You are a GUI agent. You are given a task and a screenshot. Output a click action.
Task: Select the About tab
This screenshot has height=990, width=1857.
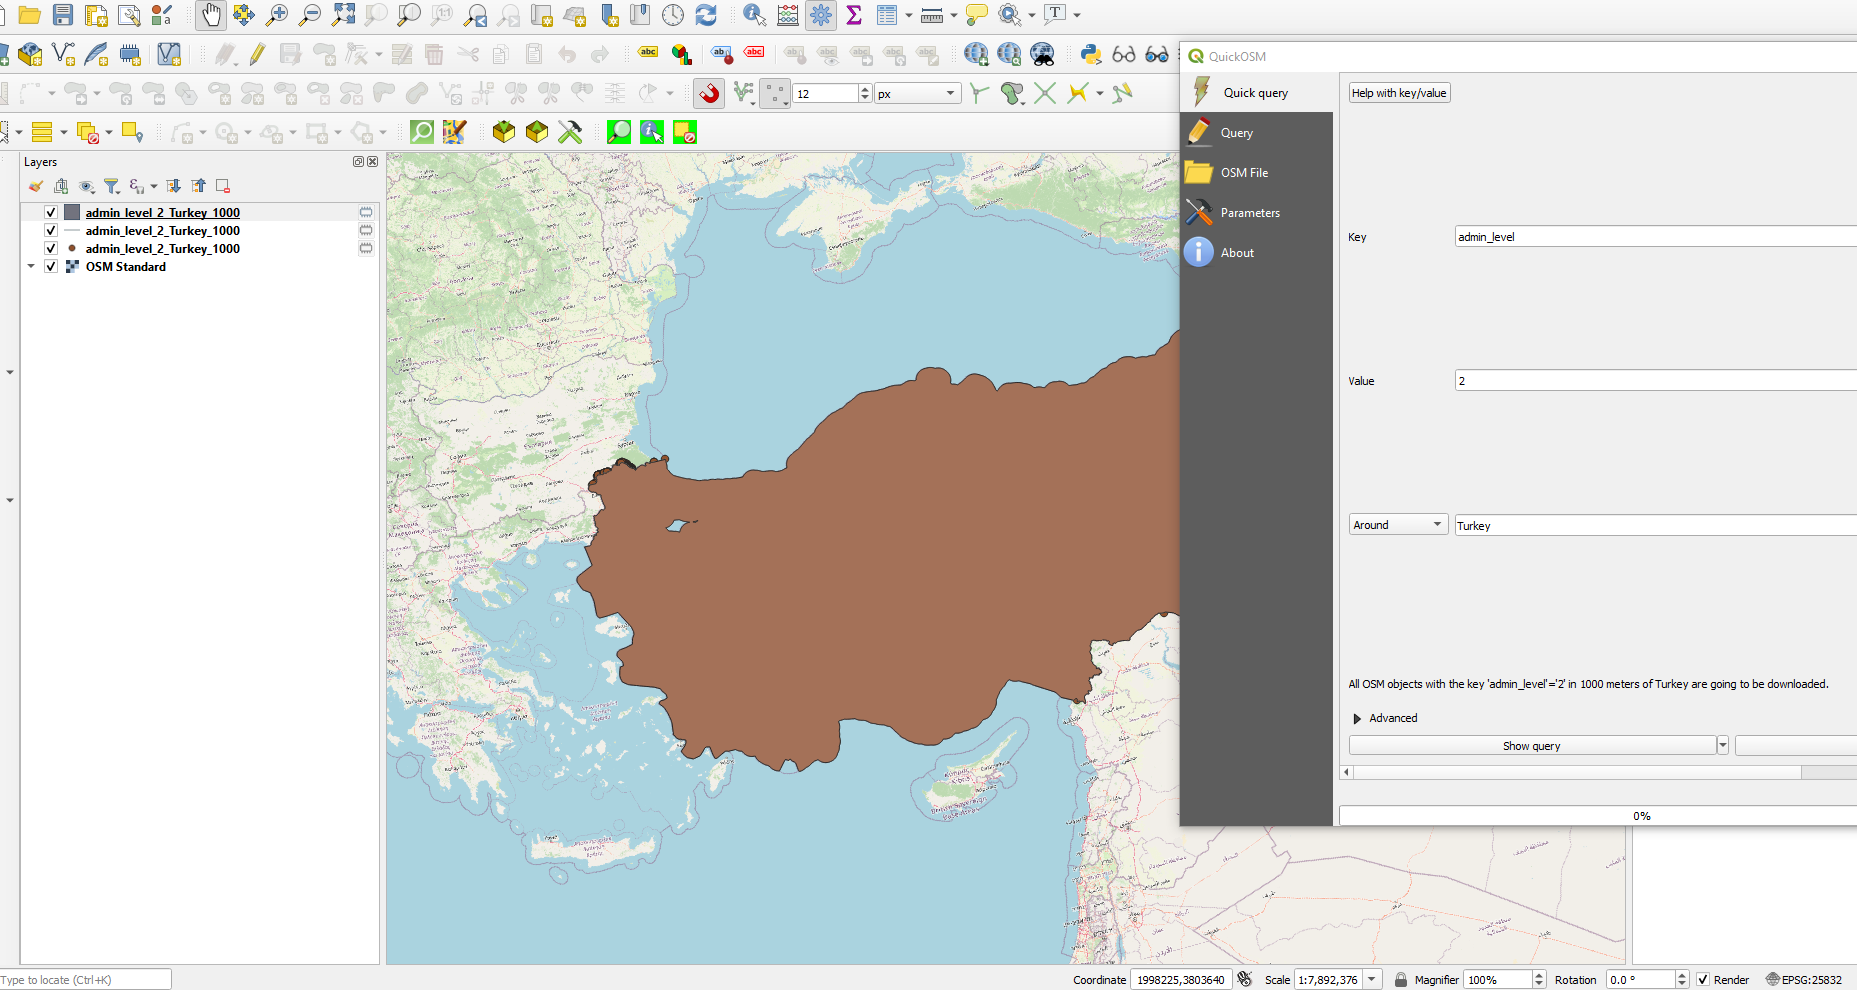coord(1257,252)
